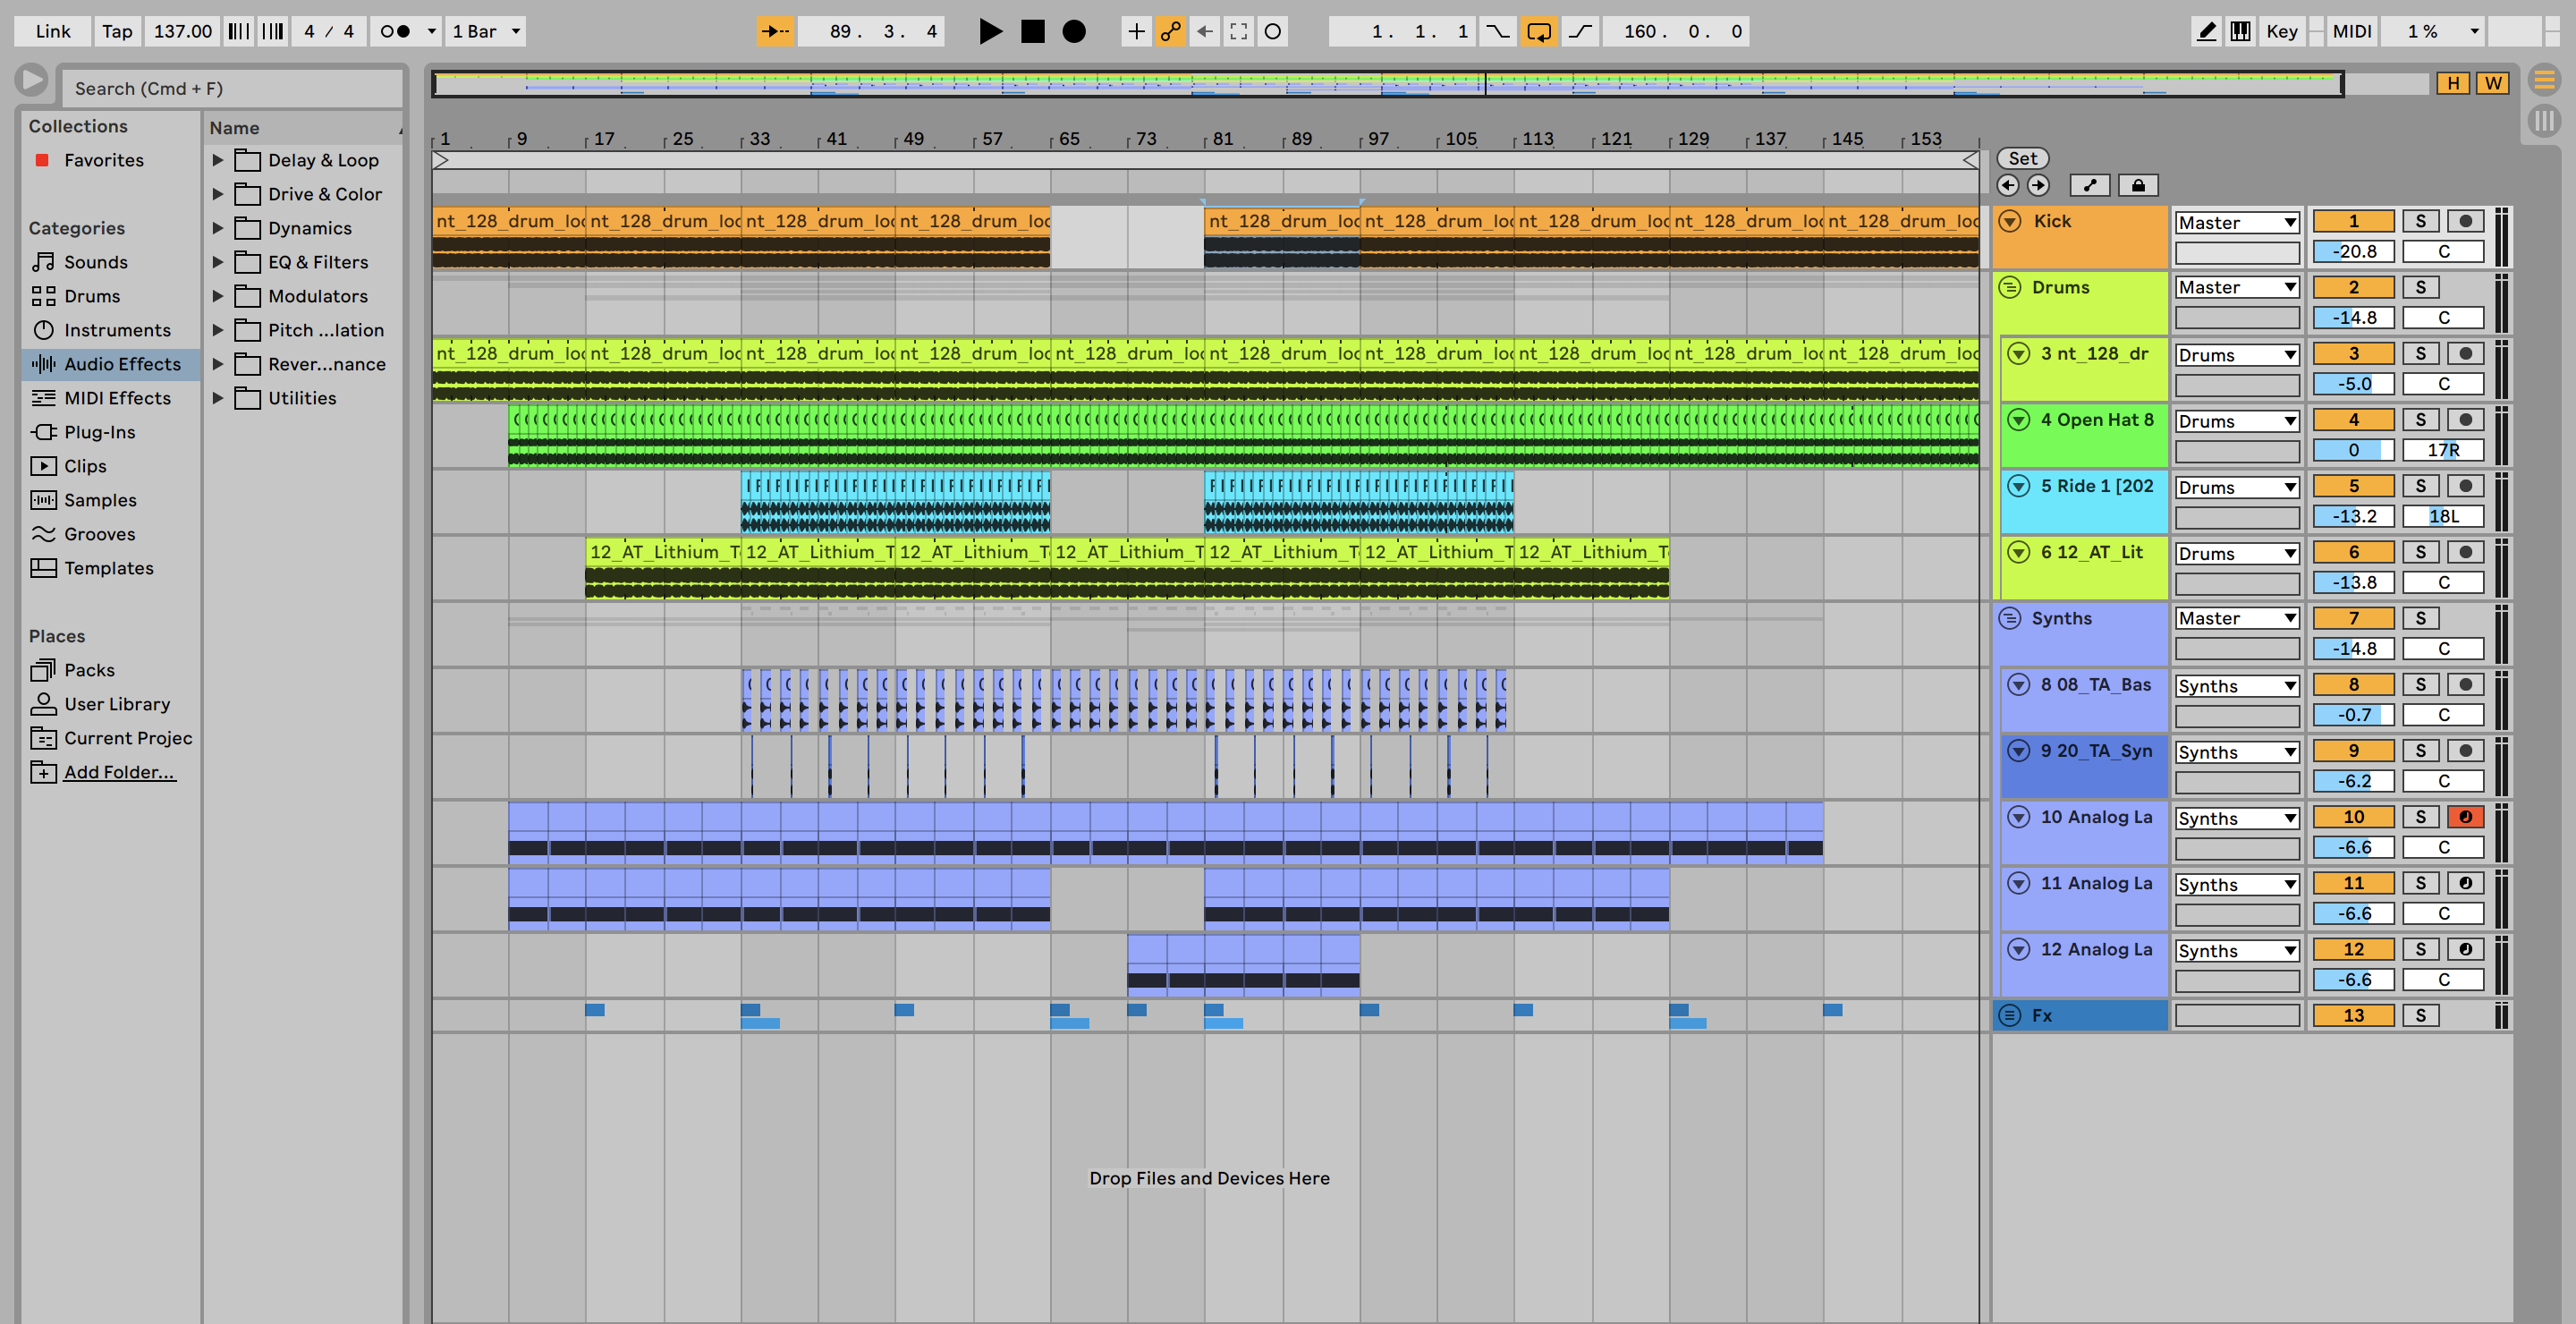2576x1324 pixels.
Task: Open the 1 Bar quantization dropdown
Action: tap(486, 31)
